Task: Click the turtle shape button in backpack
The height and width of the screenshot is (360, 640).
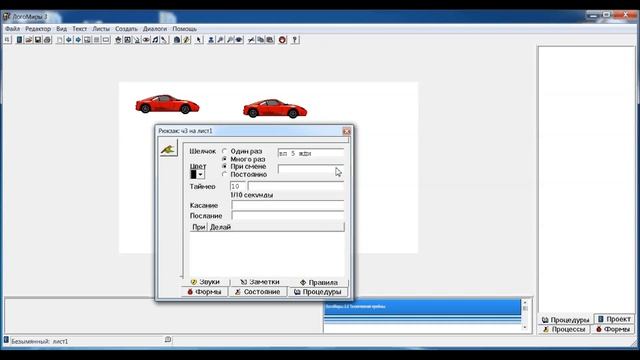Action: tap(169, 149)
